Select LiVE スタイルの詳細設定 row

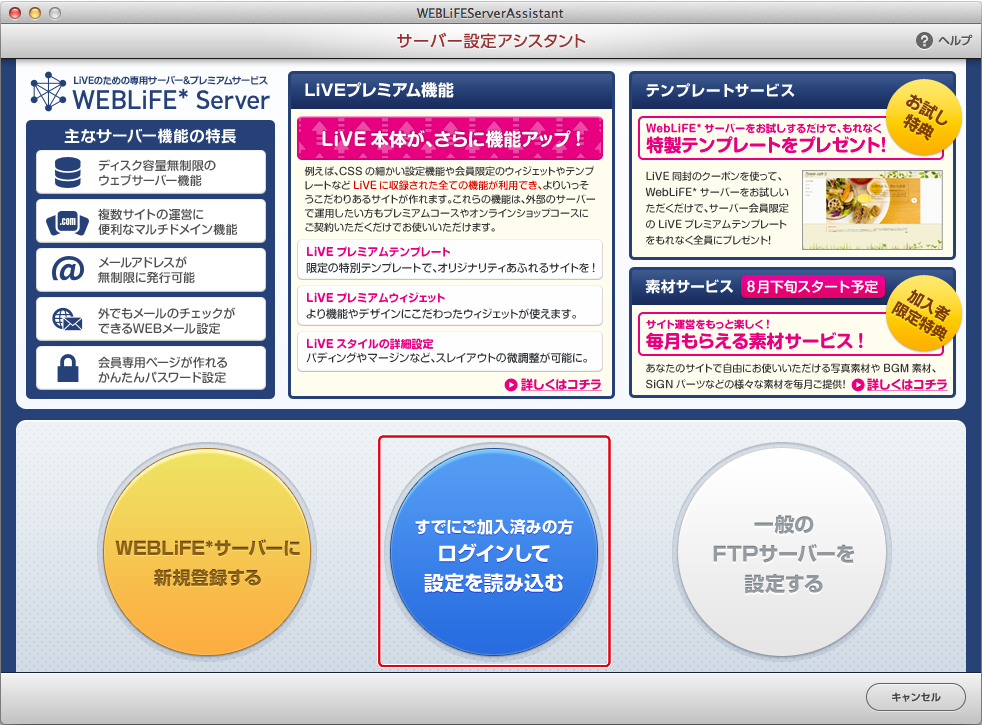click(450, 351)
